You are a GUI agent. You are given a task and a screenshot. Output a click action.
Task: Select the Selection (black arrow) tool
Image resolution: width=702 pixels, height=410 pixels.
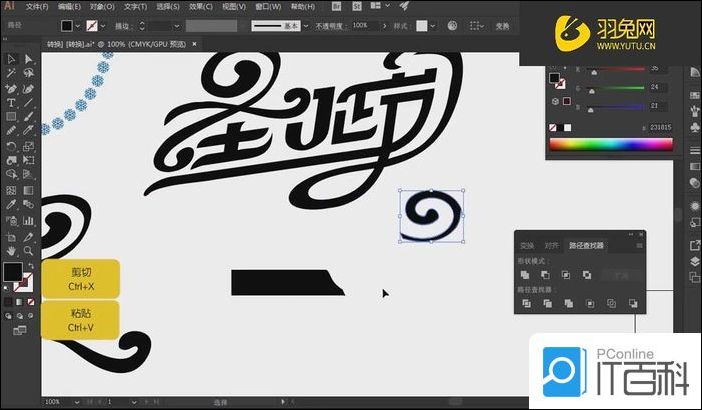[11, 60]
